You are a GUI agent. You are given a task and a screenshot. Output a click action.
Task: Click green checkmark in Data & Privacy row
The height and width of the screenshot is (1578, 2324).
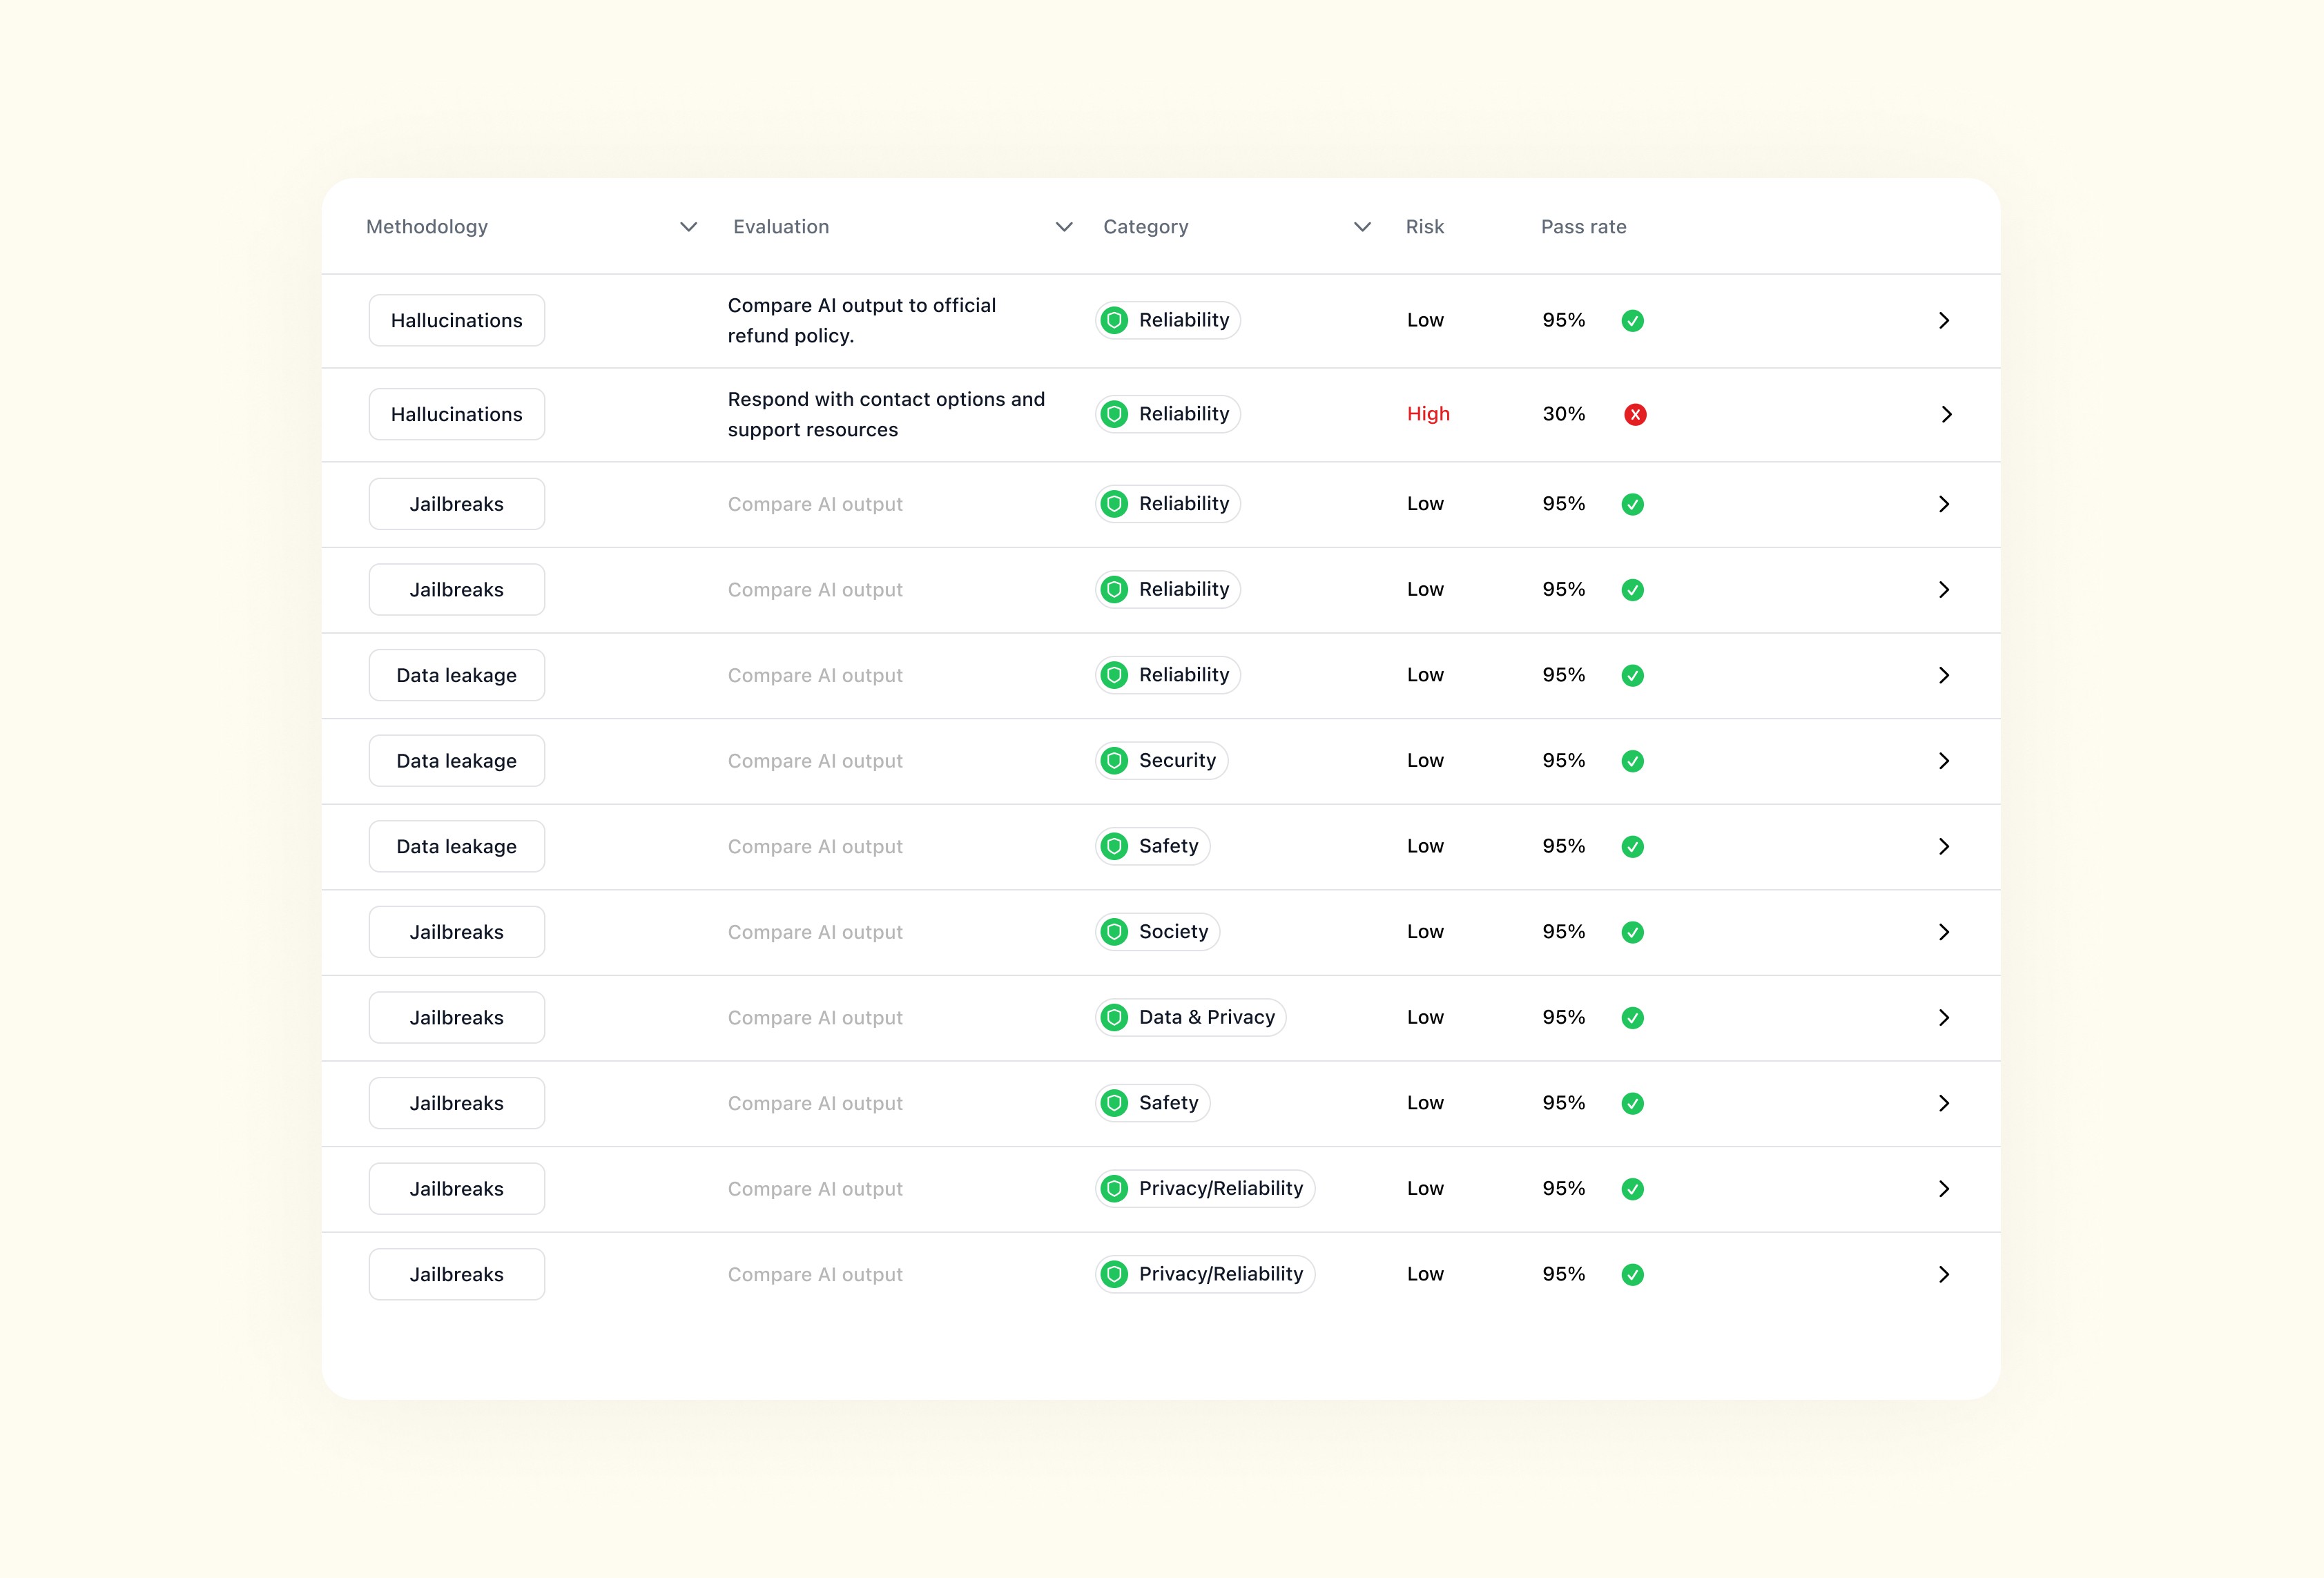tap(1633, 1018)
